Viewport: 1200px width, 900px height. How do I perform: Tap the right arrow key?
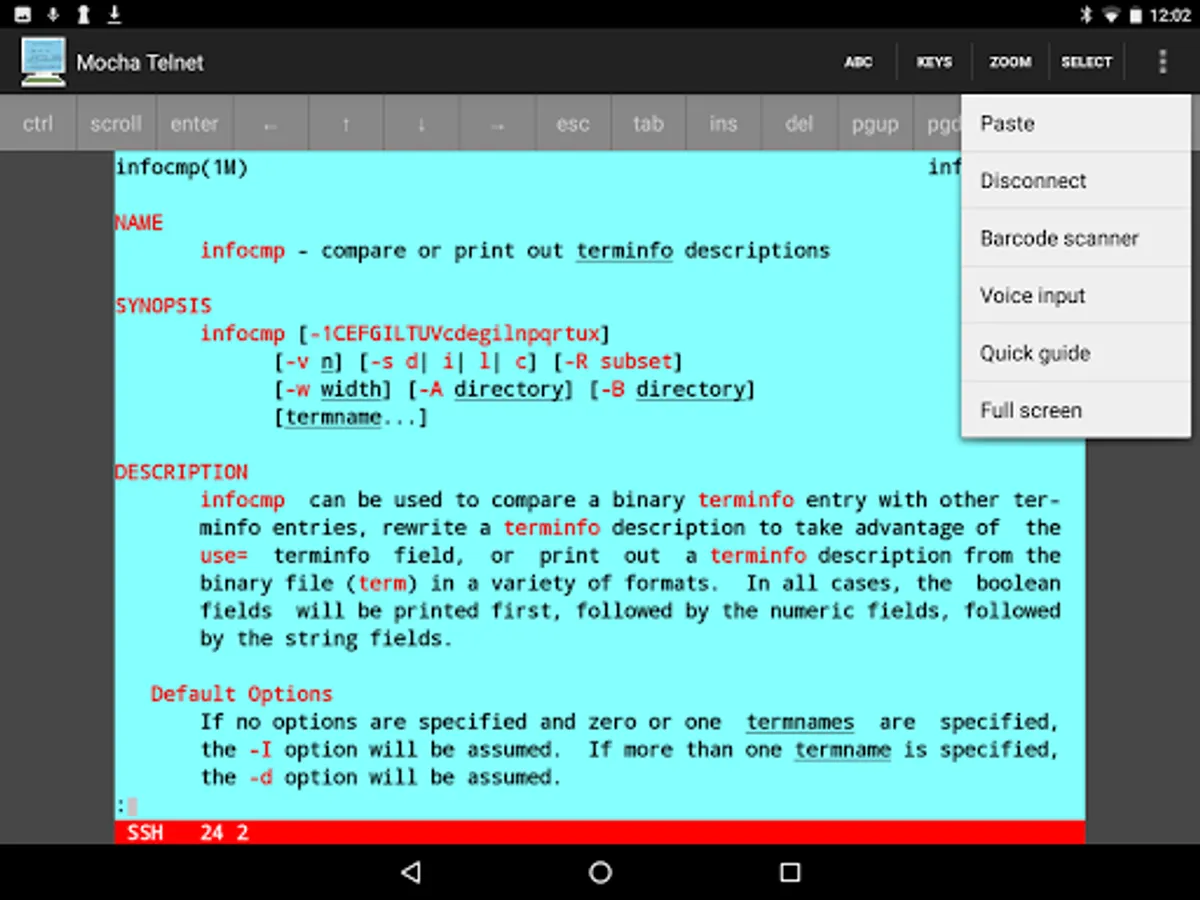[498, 124]
